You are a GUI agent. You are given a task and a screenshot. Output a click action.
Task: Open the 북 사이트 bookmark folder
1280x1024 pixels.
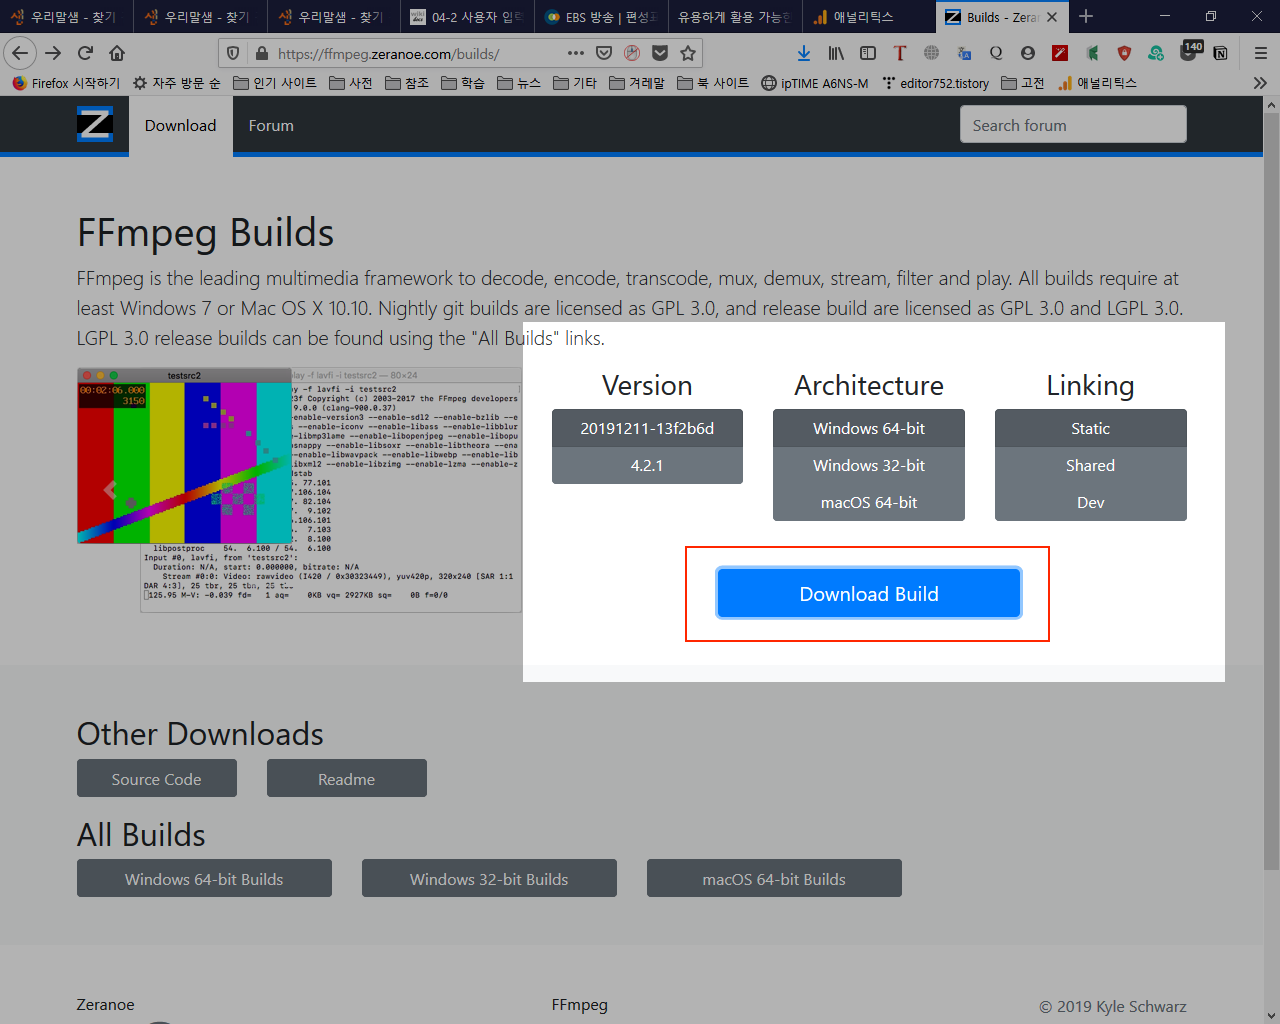713,83
